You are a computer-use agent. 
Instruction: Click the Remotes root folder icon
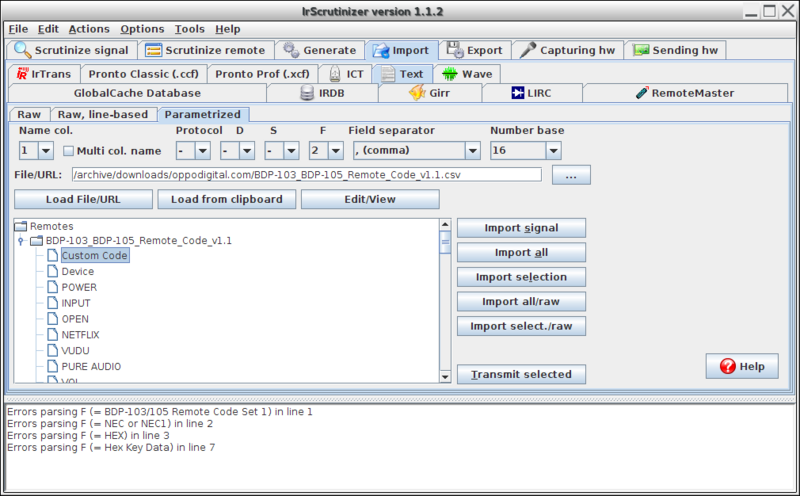(20, 226)
